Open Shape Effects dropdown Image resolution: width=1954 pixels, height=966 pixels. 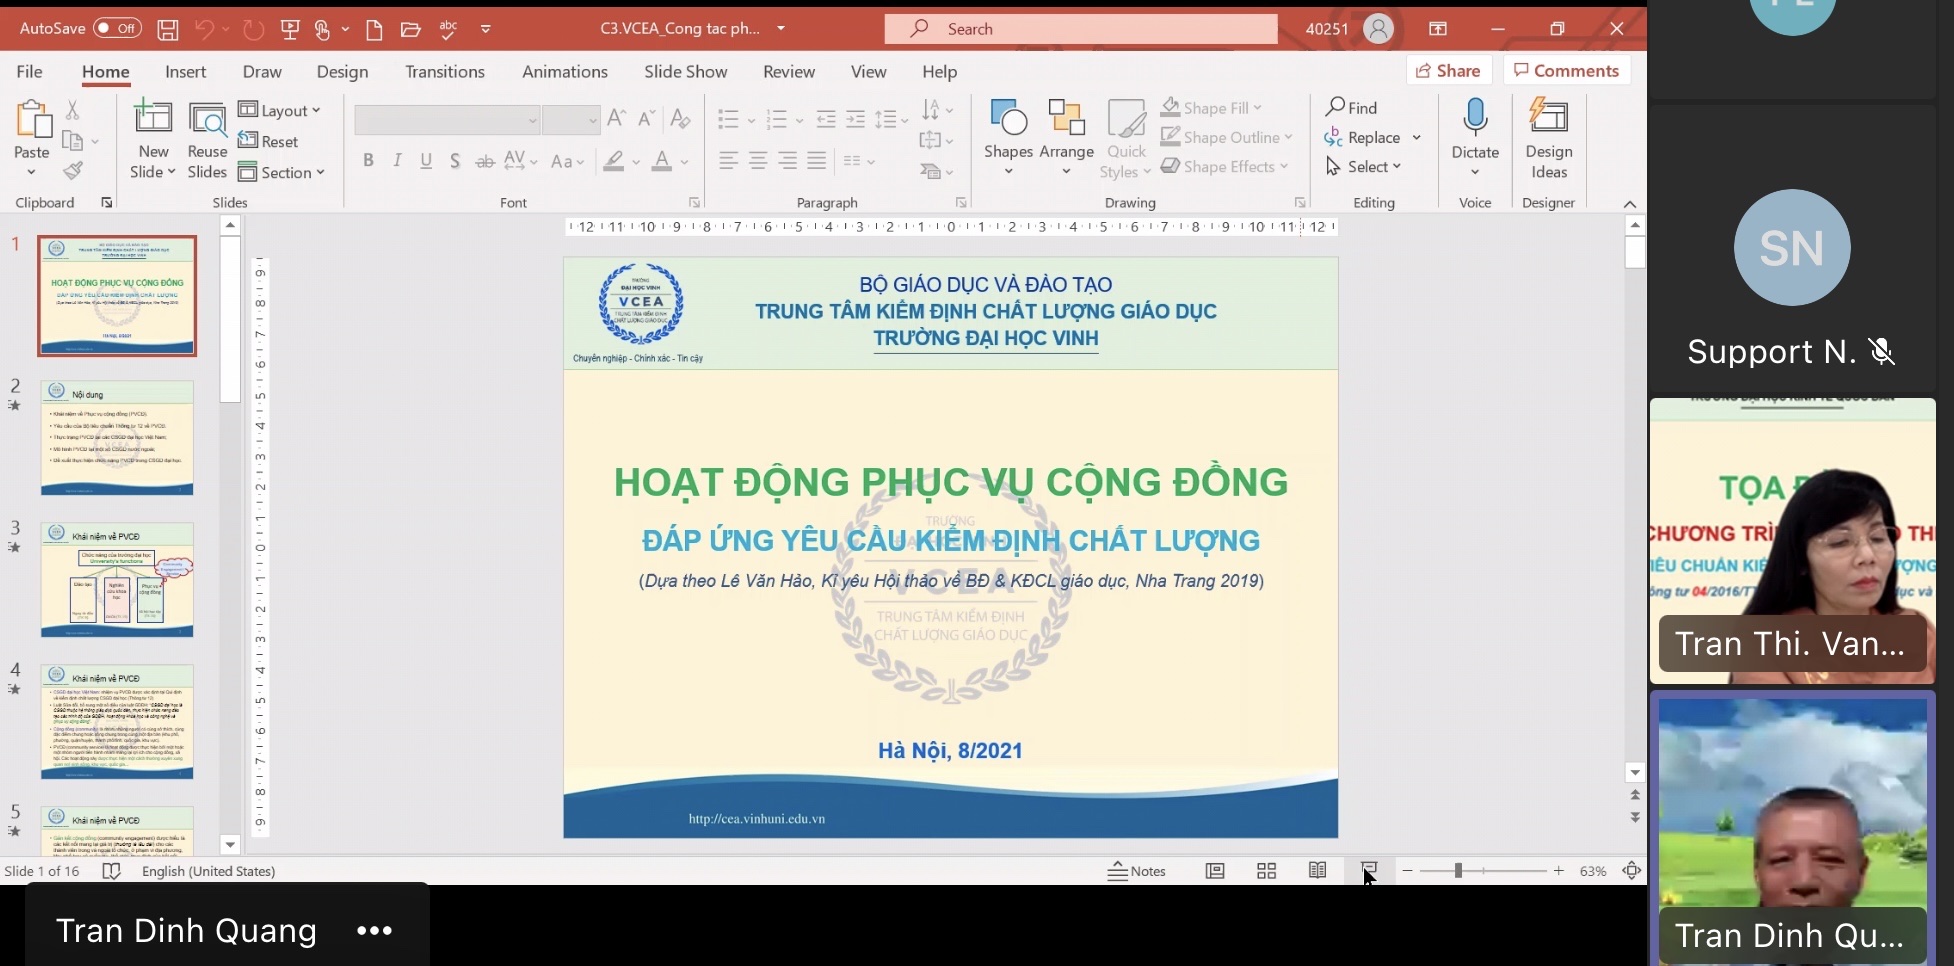(1224, 166)
